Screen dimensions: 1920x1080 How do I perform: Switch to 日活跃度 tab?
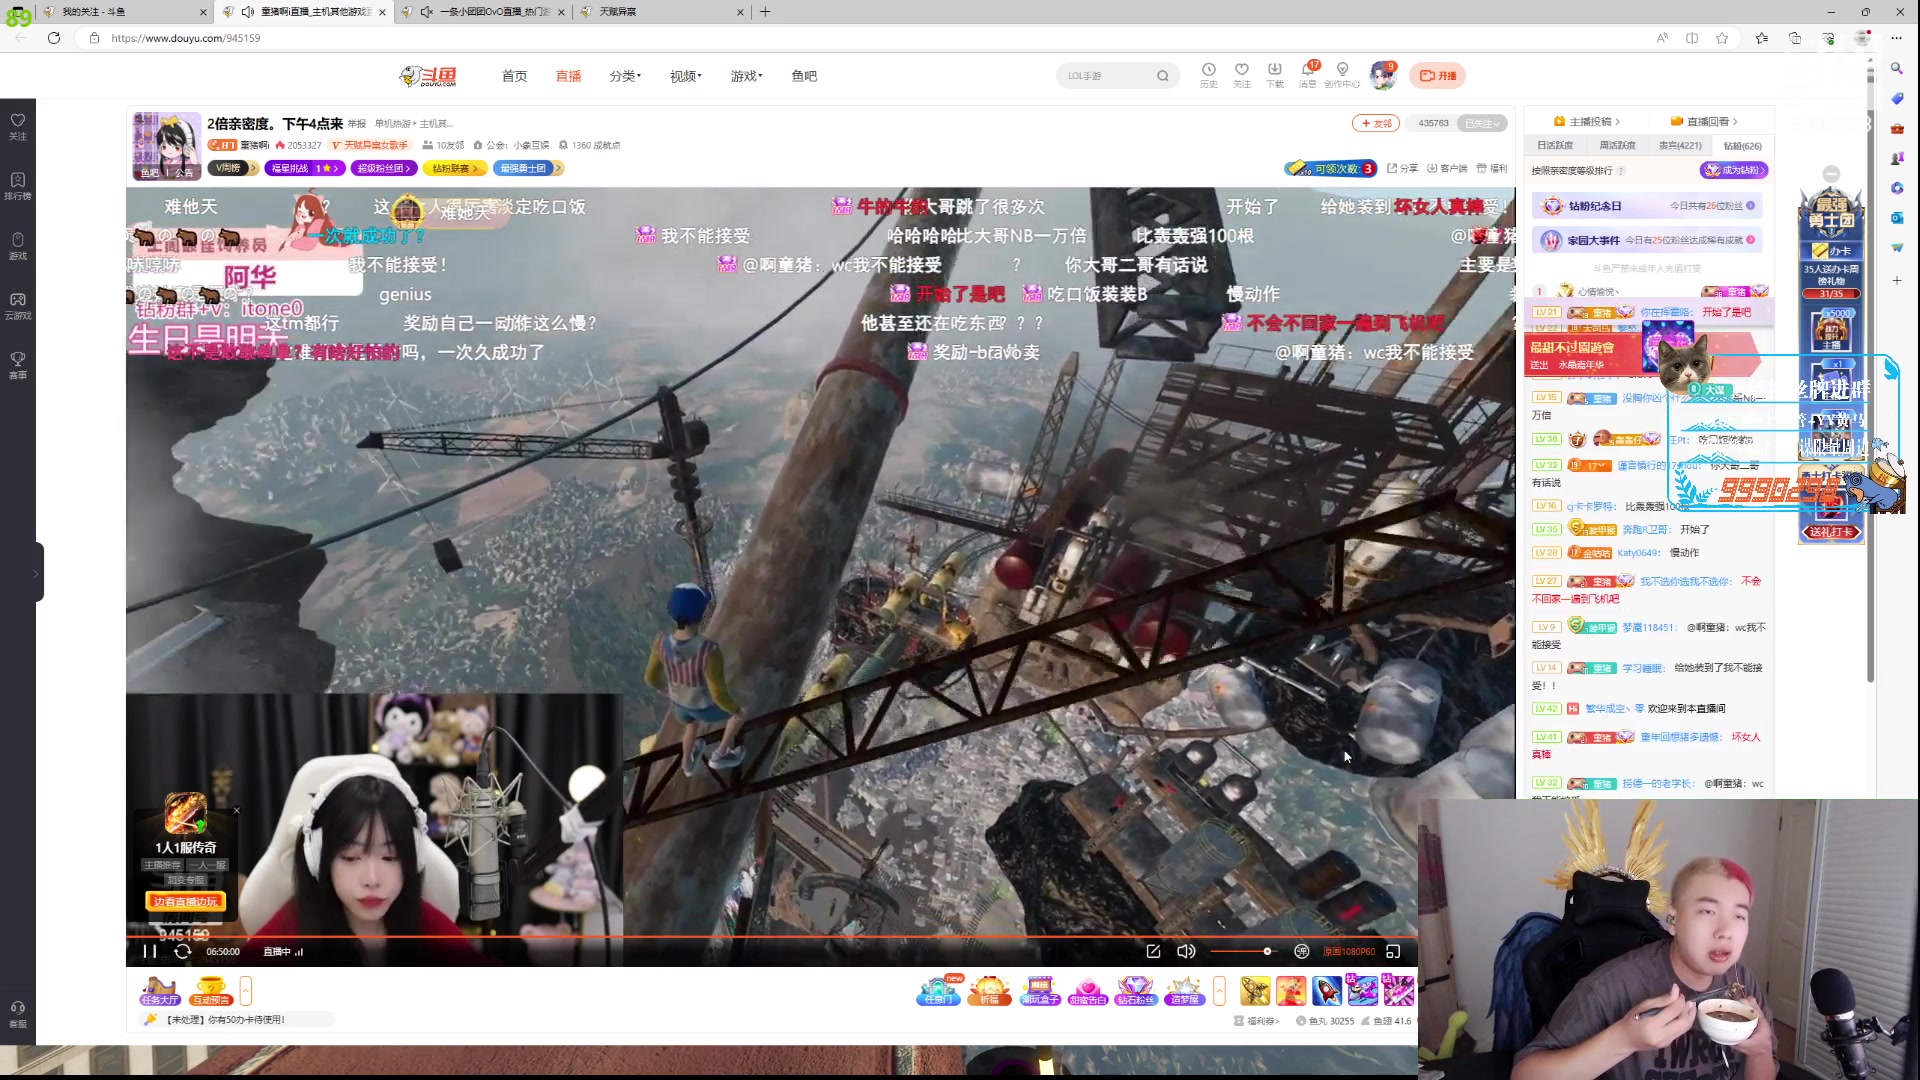(1555, 145)
